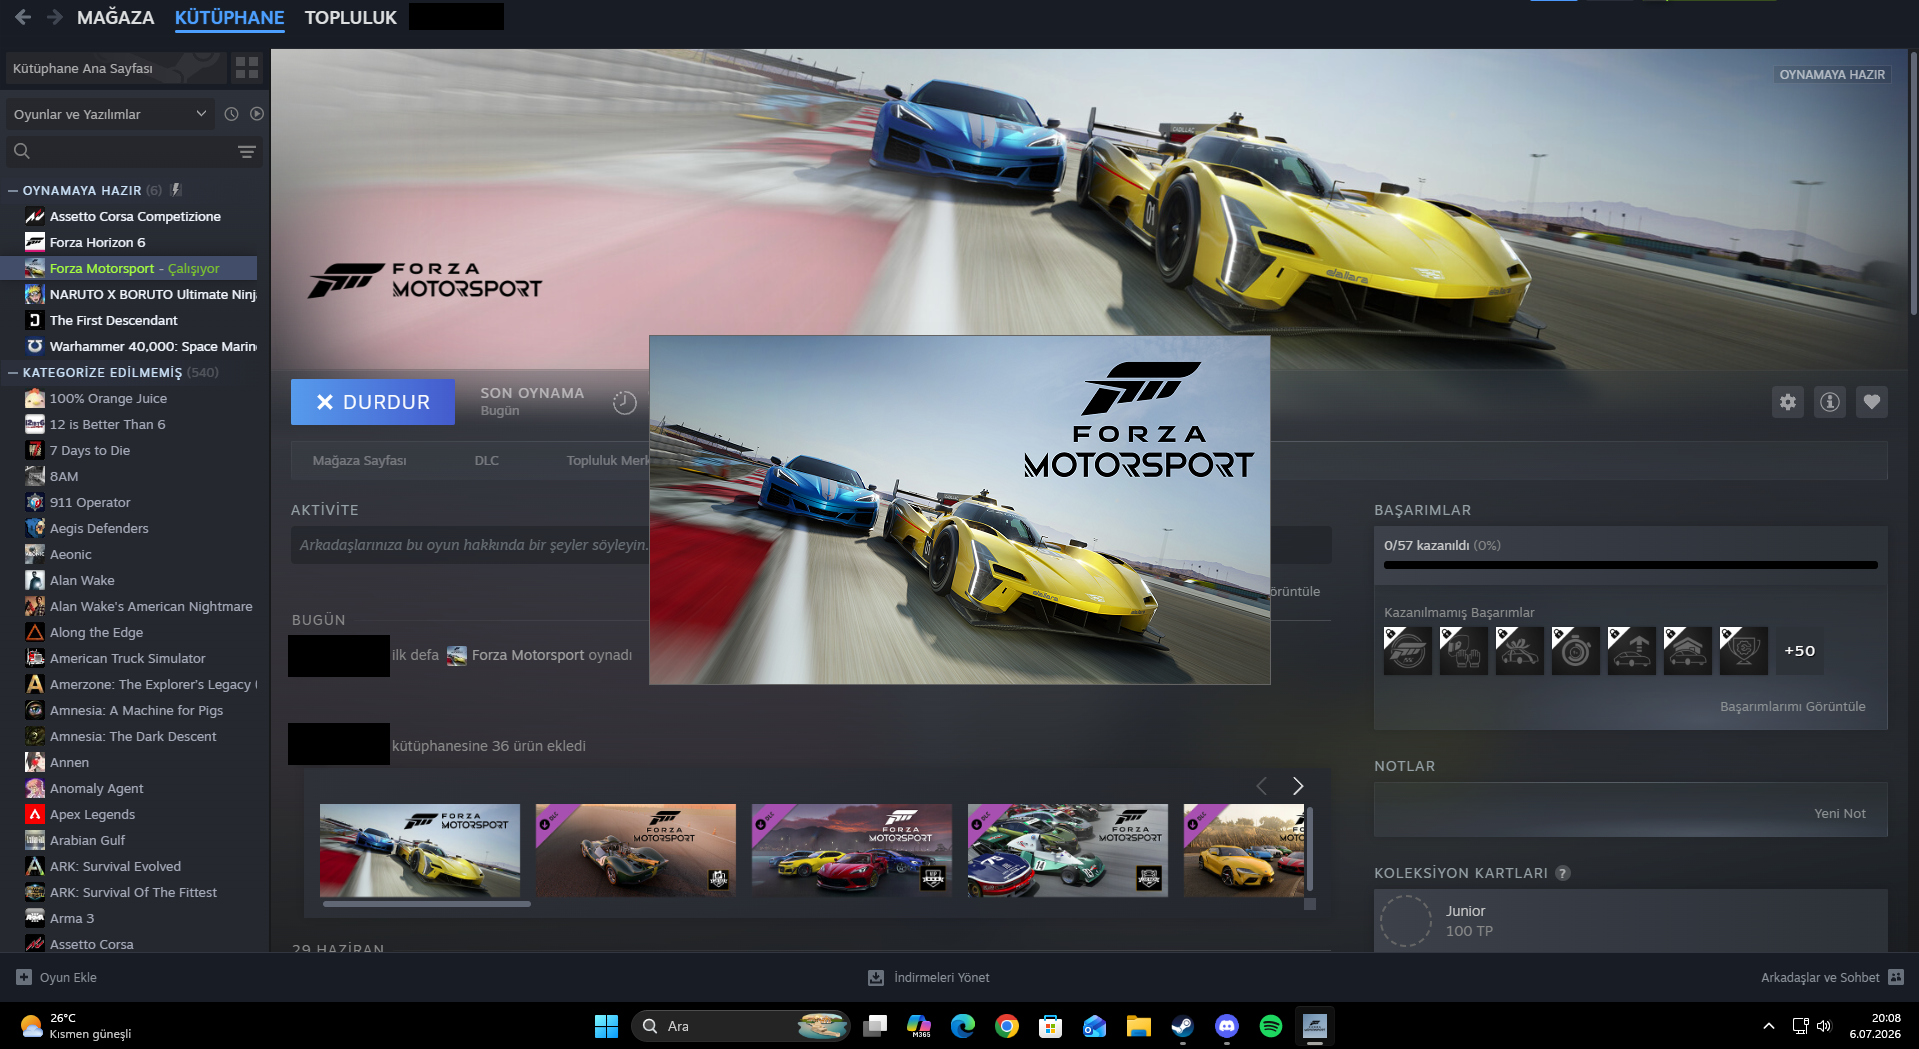Screen dimensions: 1919x1049
Task: Switch library to grid view icon
Action: [x=247, y=68]
